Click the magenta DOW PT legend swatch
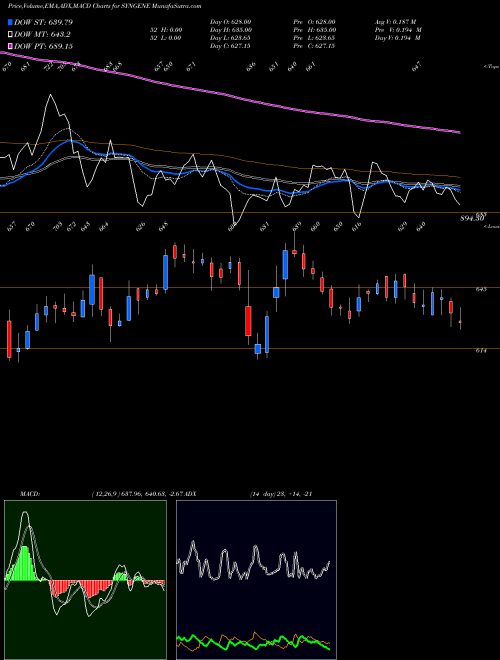The image size is (500, 660). click(x=11, y=46)
